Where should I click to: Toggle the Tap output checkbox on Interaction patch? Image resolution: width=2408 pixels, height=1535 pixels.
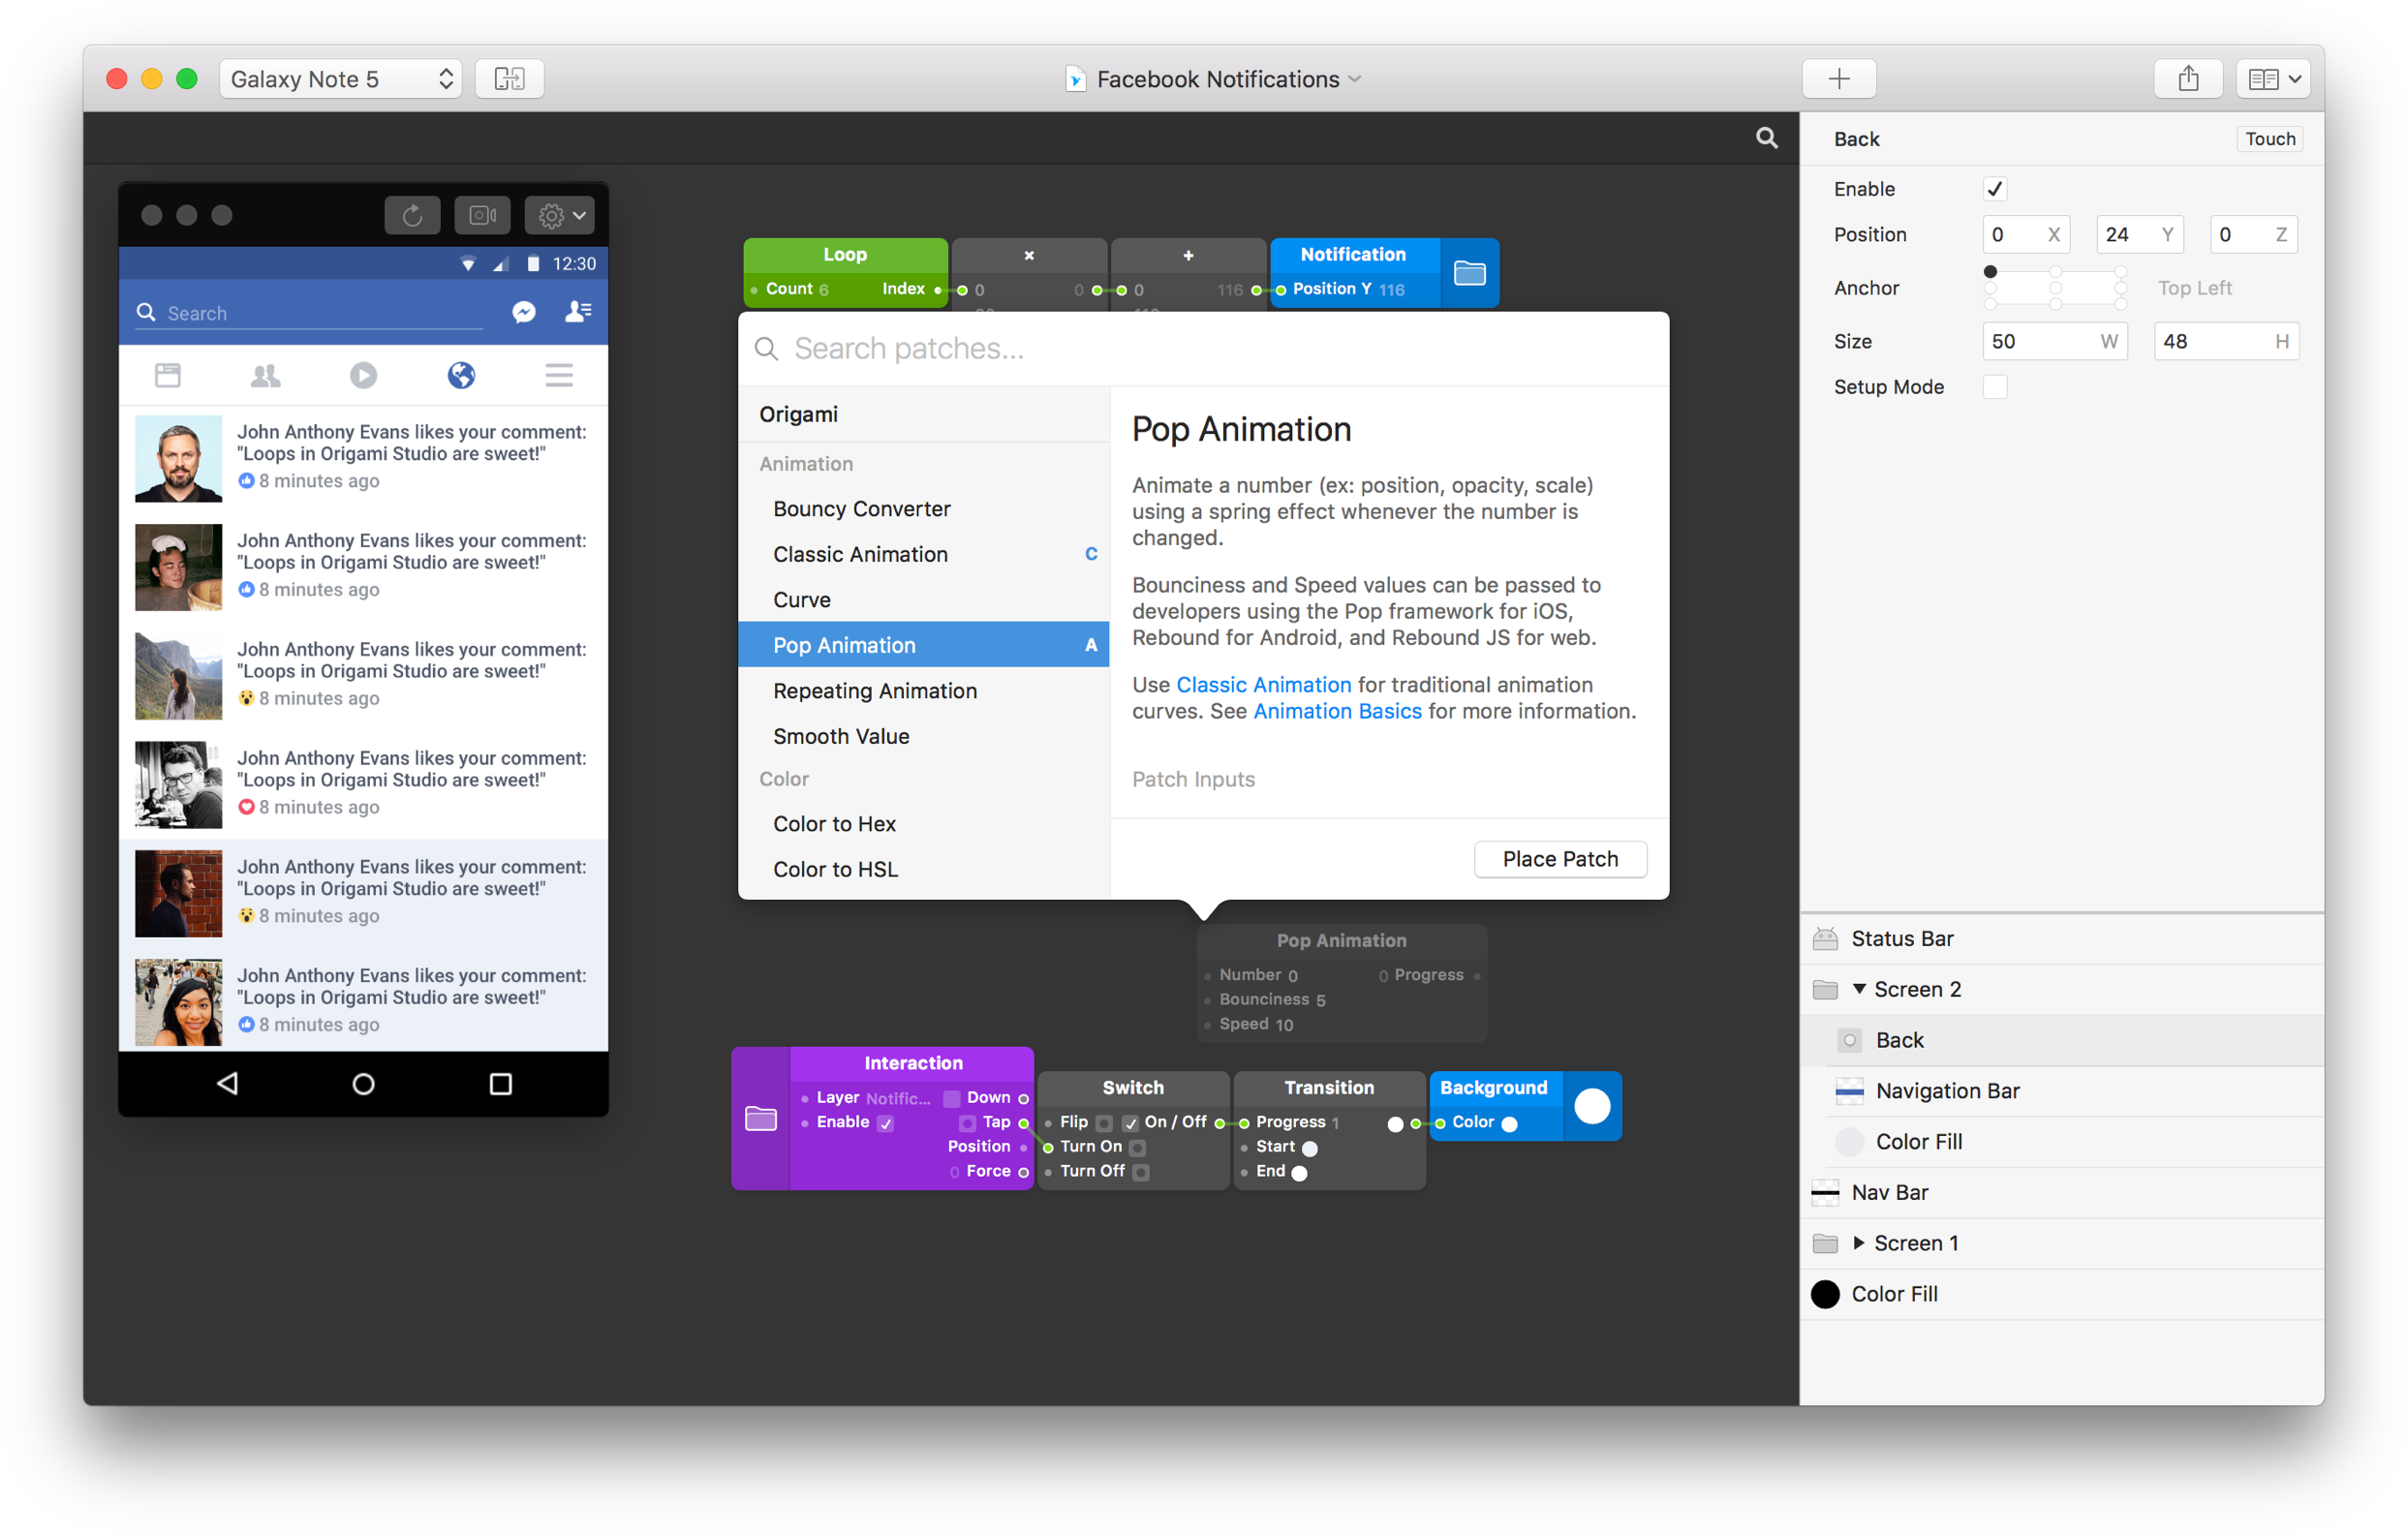967,1123
